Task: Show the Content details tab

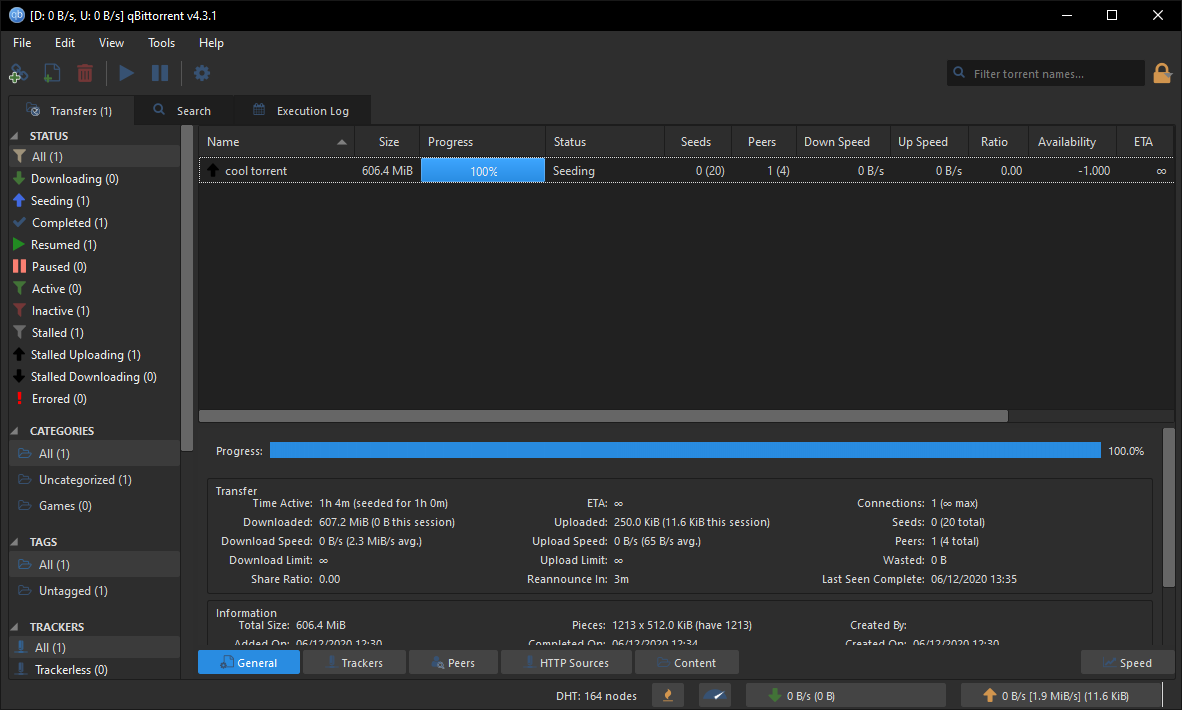Action: 687,663
